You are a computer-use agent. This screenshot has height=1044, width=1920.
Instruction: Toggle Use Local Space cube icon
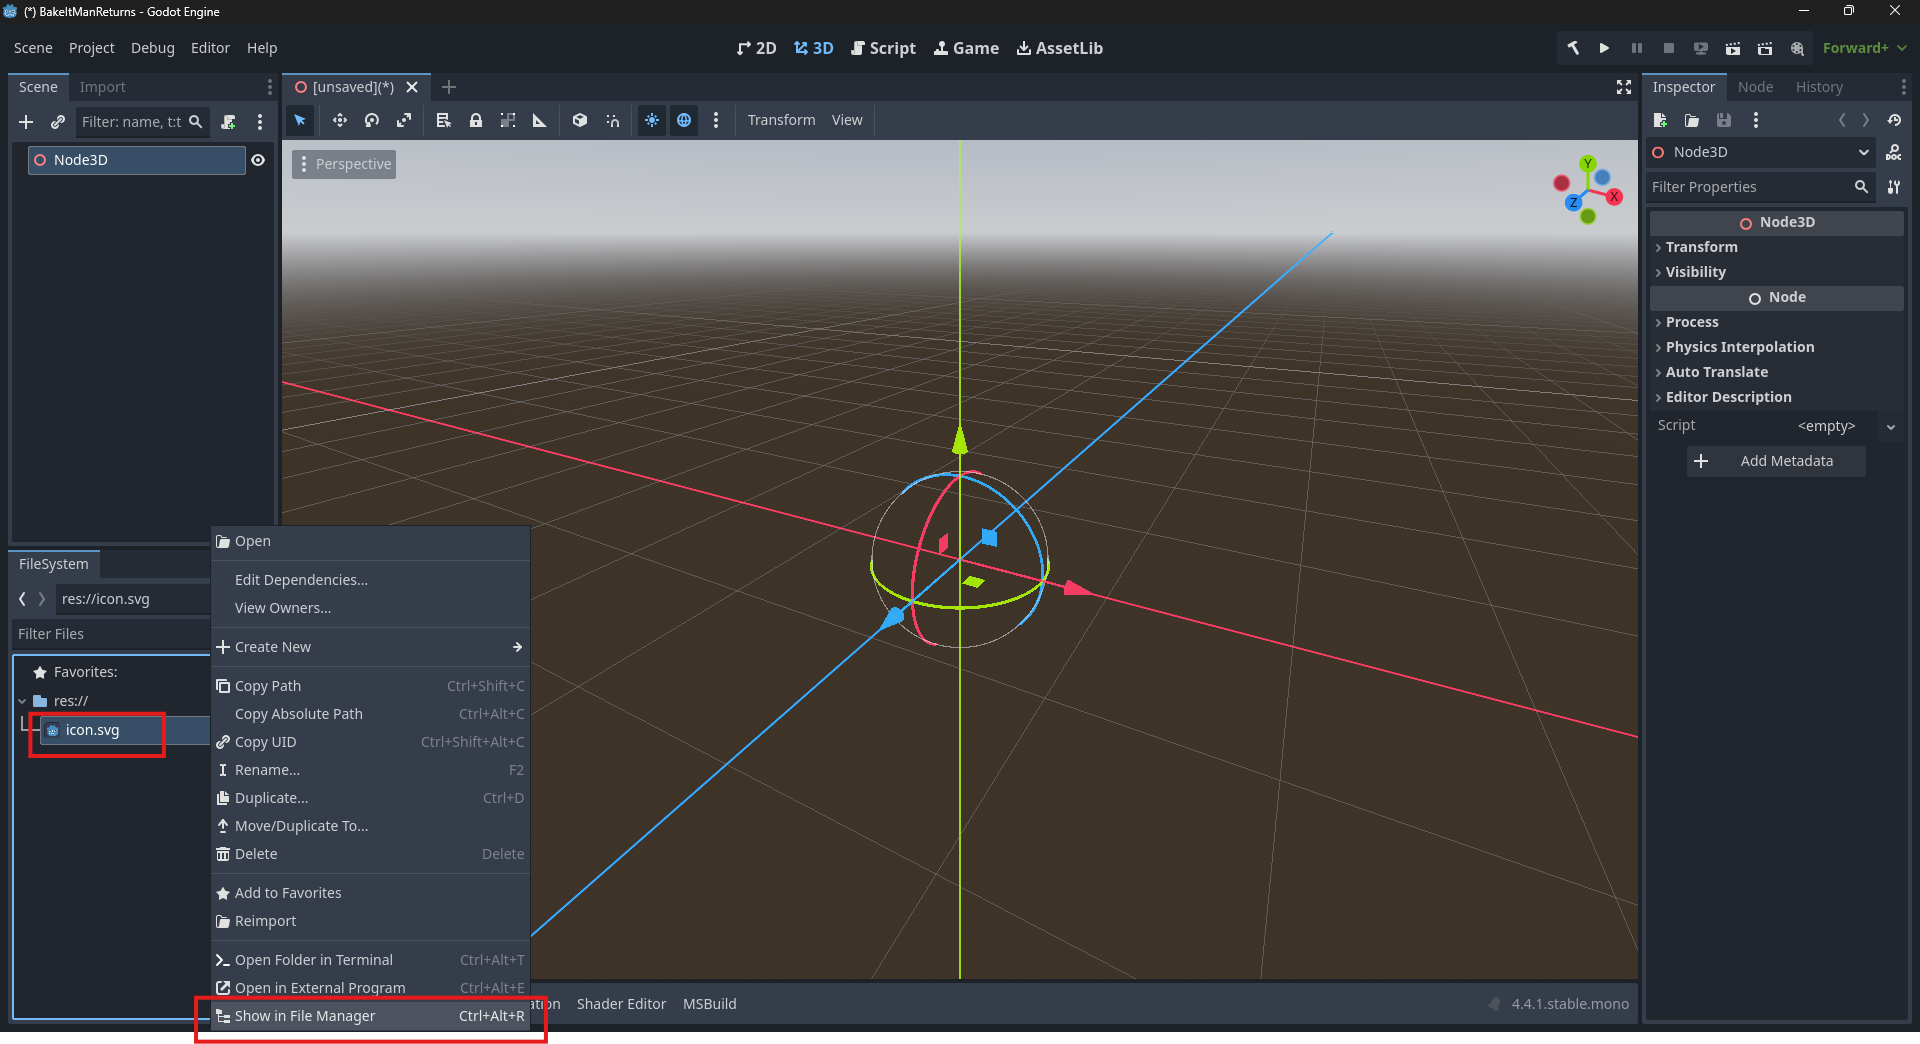[580, 120]
